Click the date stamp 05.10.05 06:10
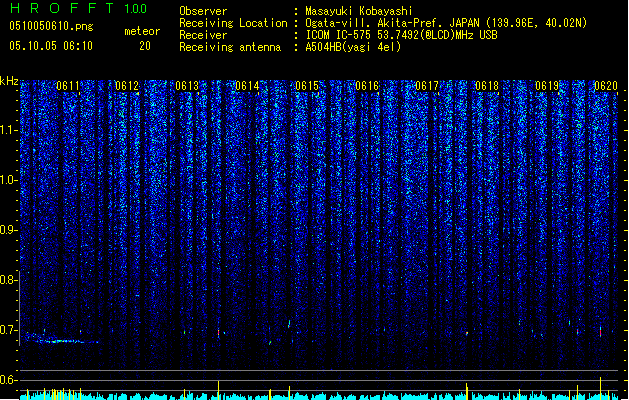The image size is (629, 400). point(51,46)
